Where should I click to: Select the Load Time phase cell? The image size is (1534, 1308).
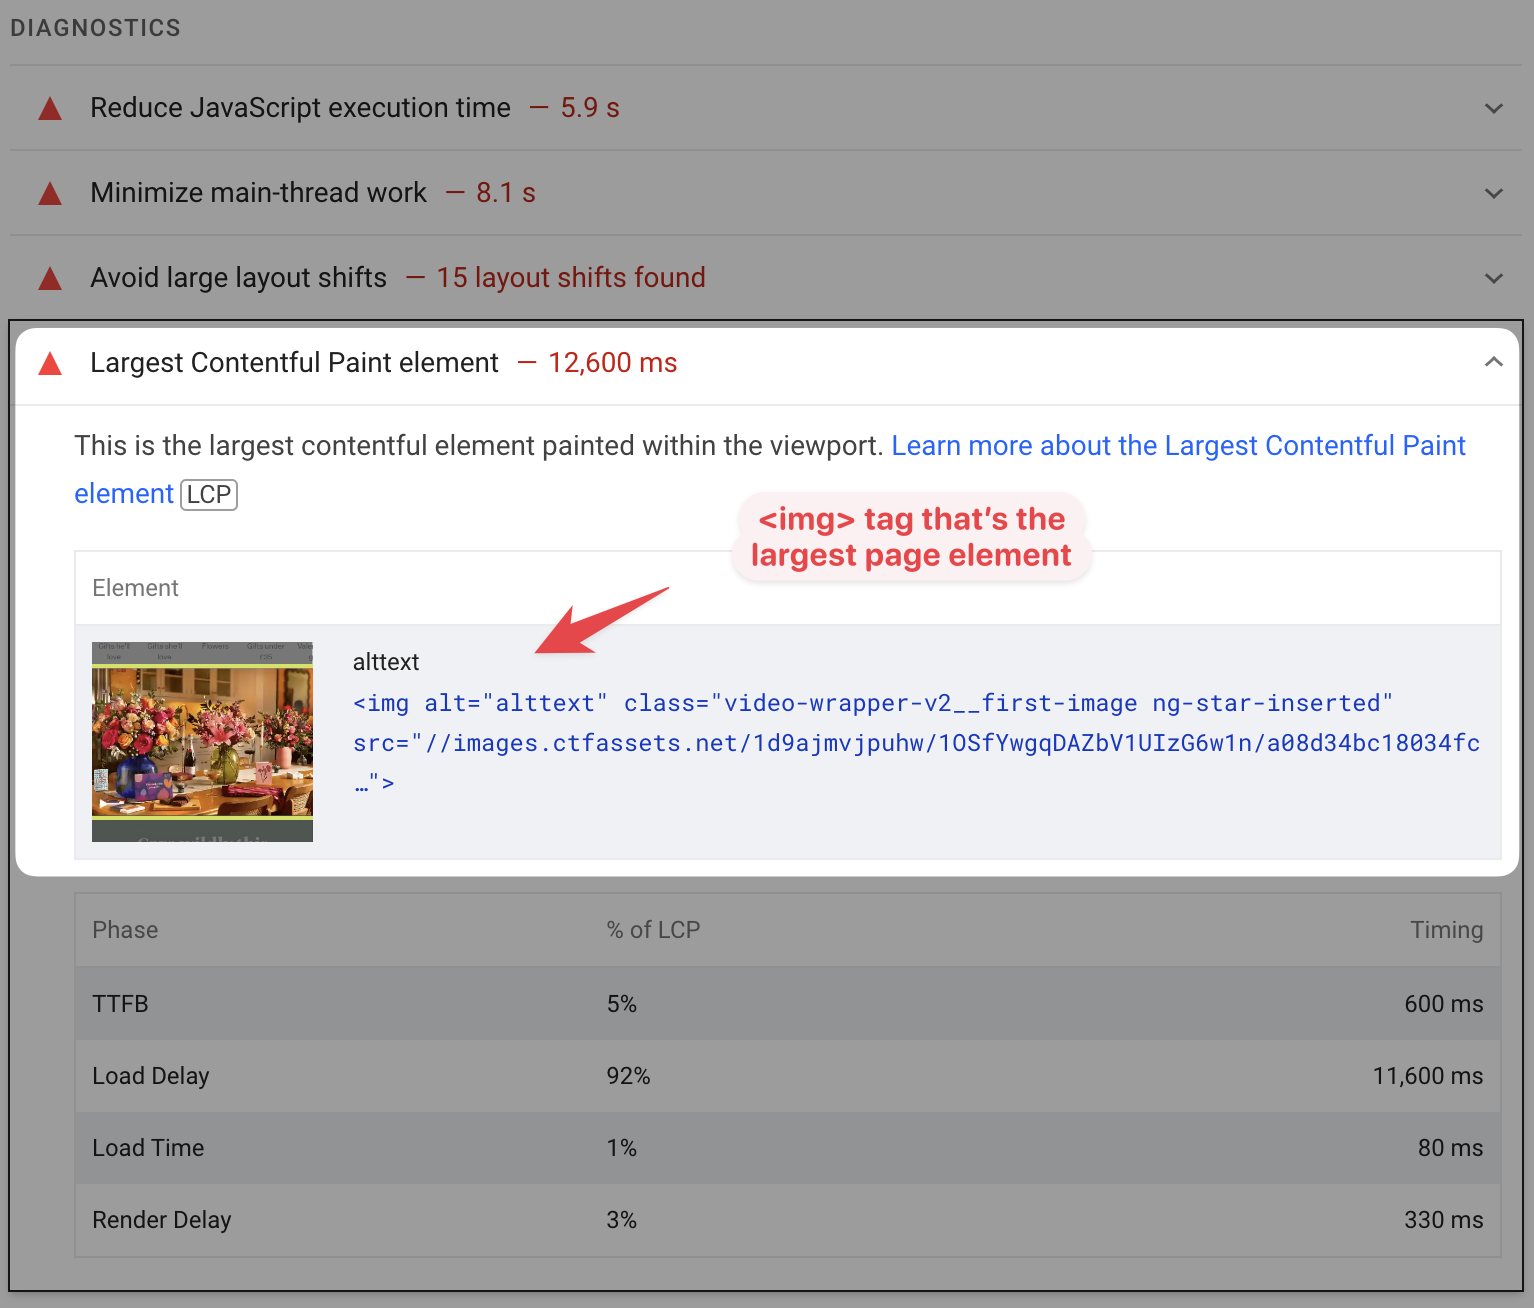pos(148,1148)
